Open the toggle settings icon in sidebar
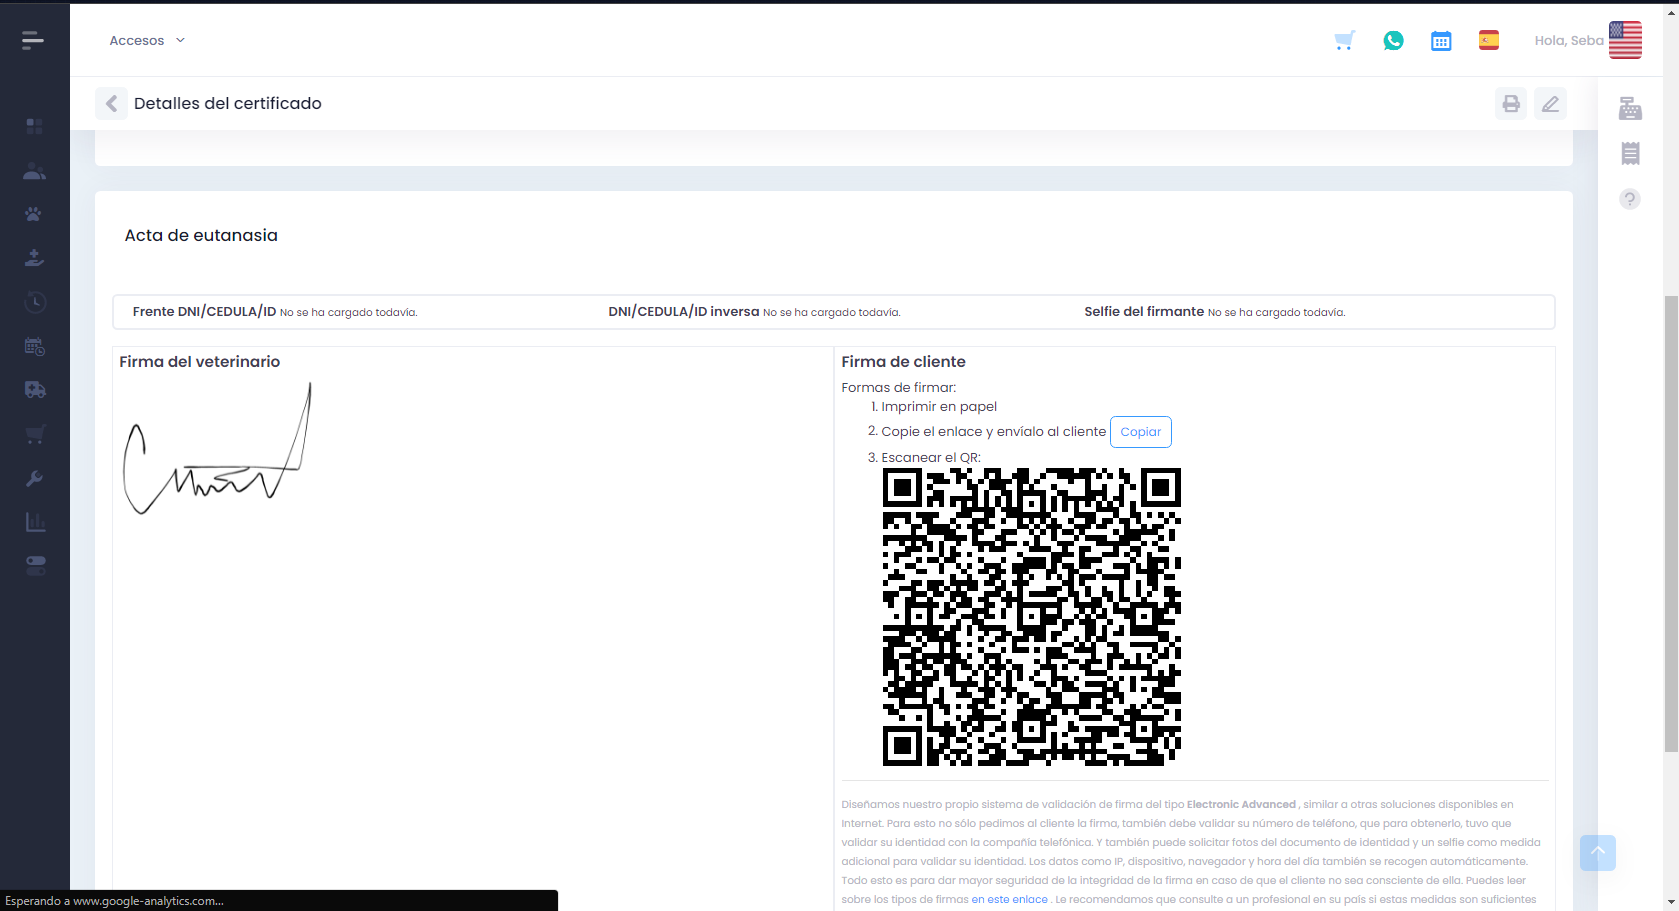The image size is (1679, 911). pos(35,566)
